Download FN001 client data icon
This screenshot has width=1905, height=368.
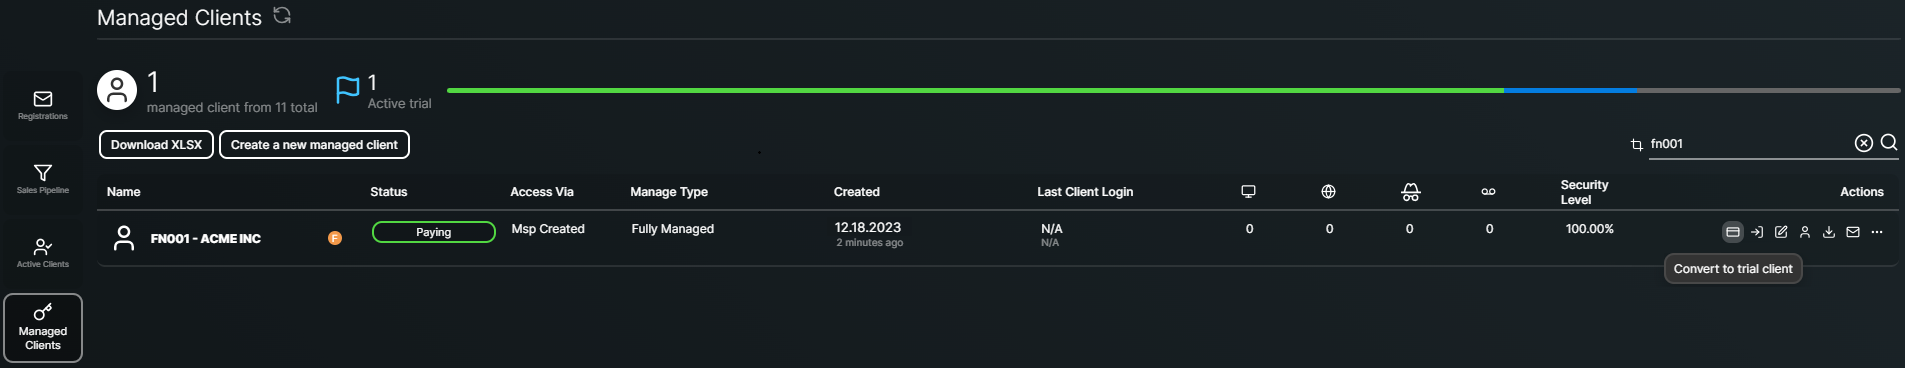pyautogui.click(x=1829, y=232)
